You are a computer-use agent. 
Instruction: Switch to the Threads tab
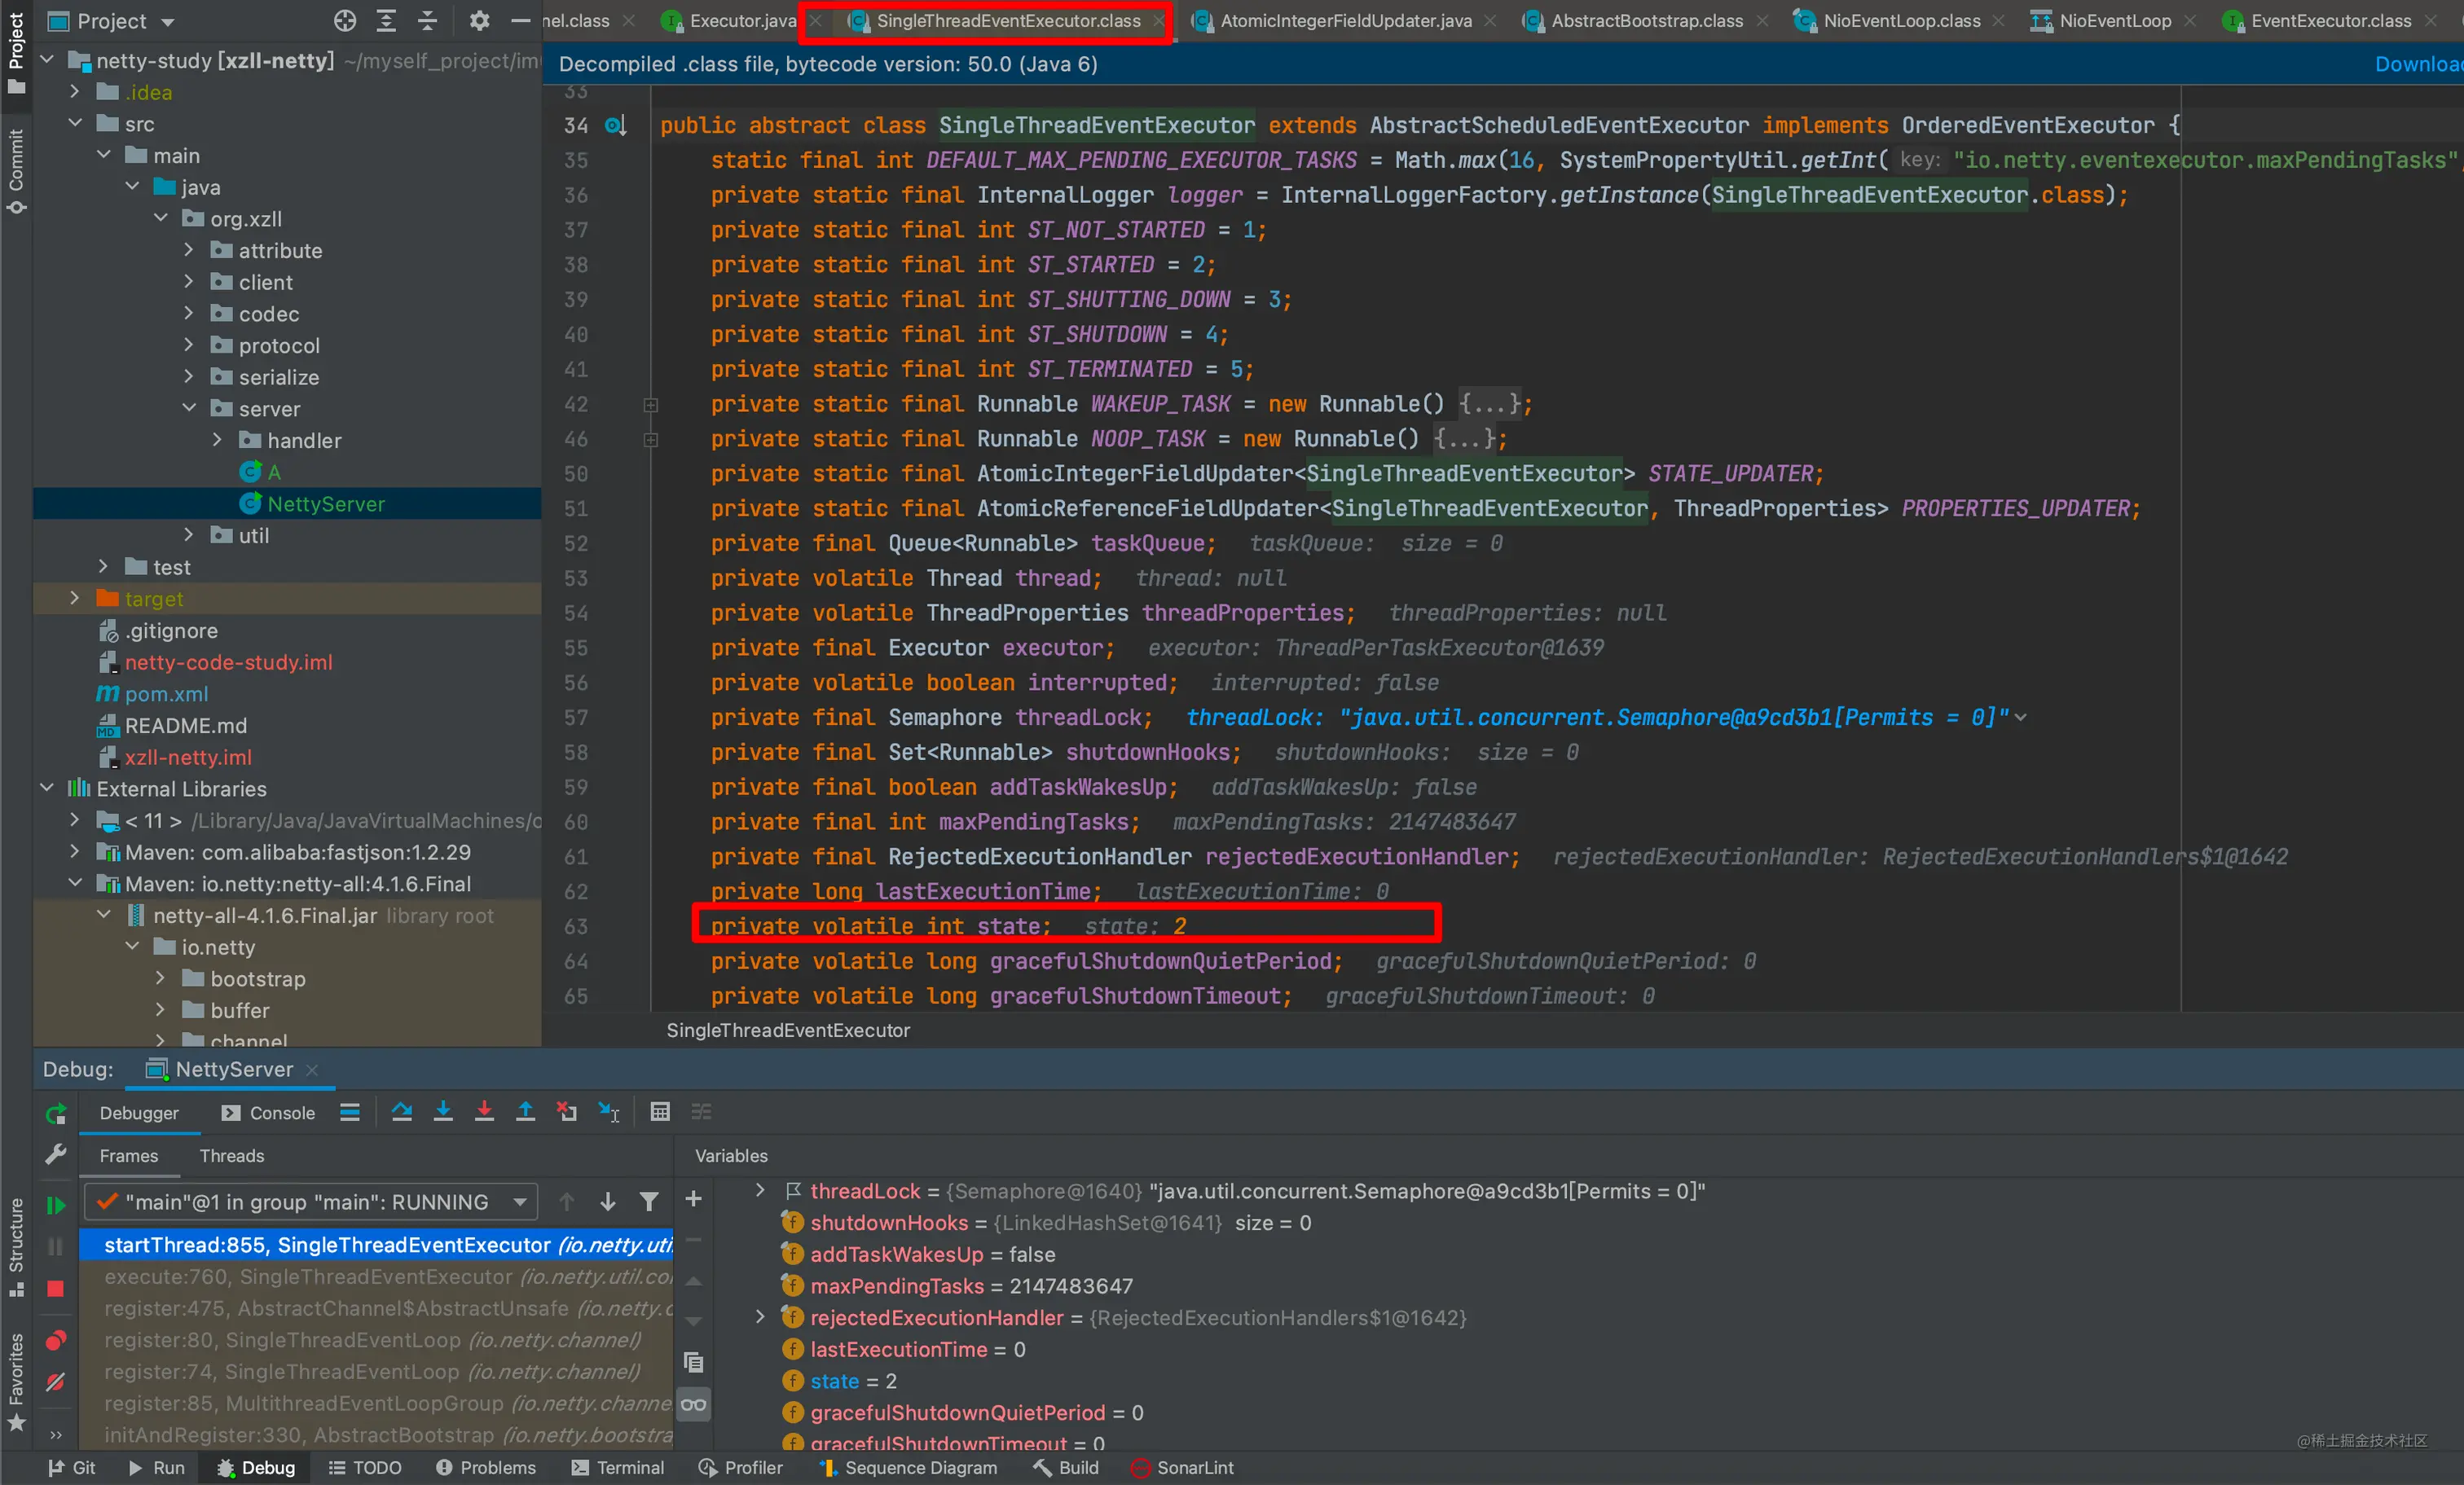coord(232,1156)
